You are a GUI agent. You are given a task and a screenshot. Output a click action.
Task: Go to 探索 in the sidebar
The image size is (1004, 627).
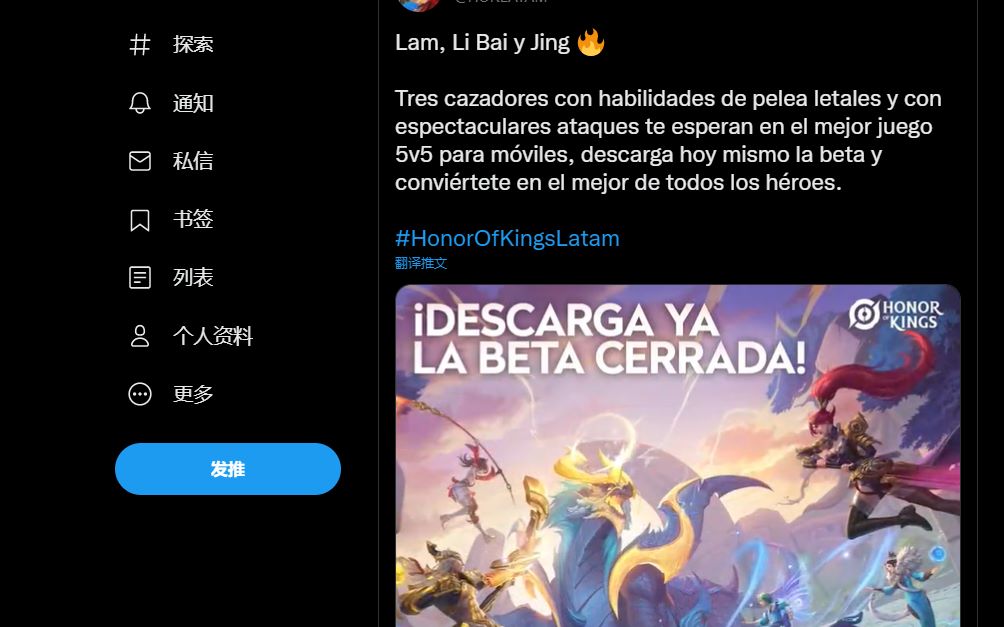click(x=193, y=45)
